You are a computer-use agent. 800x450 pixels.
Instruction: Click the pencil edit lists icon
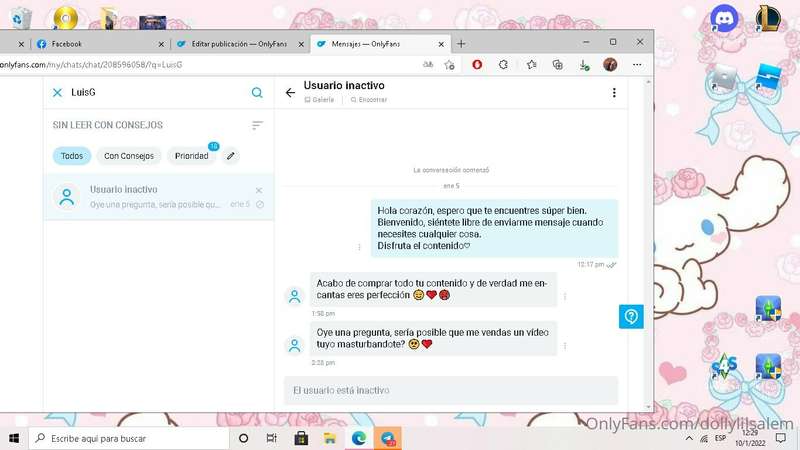(x=231, y=156)
